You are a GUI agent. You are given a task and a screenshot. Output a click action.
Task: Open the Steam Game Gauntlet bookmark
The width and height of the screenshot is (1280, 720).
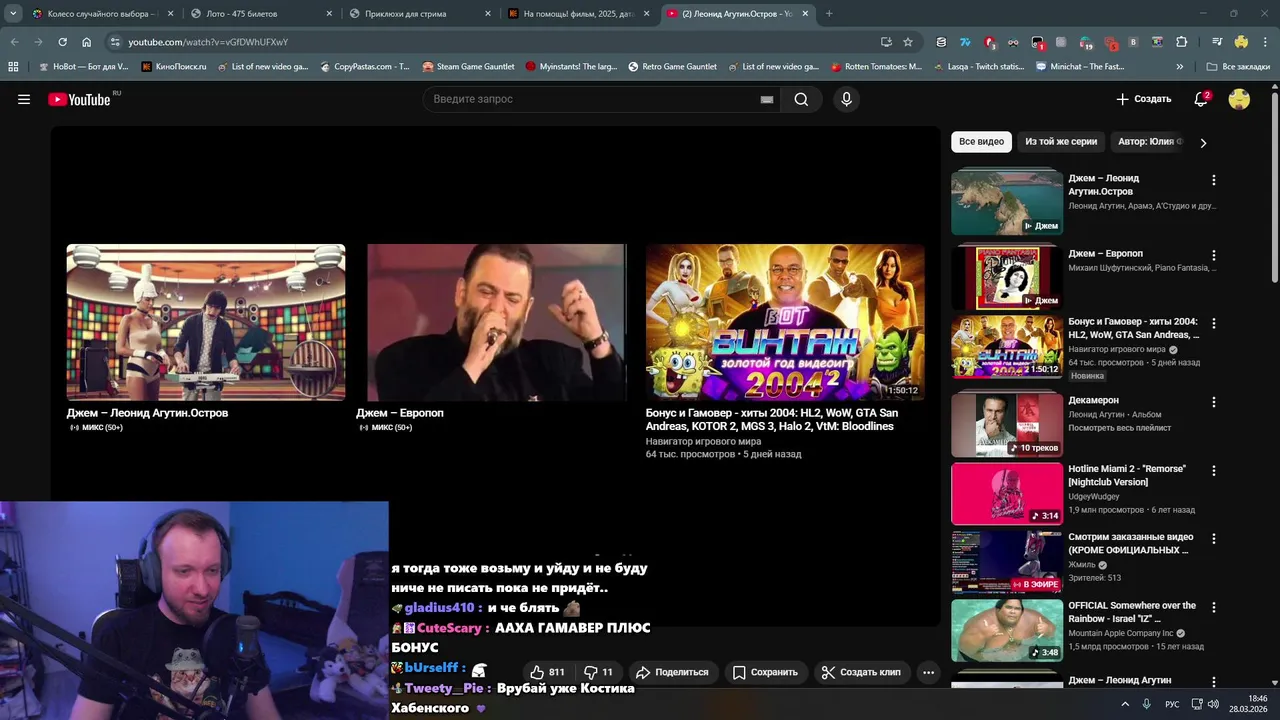(x=468, y=67)
